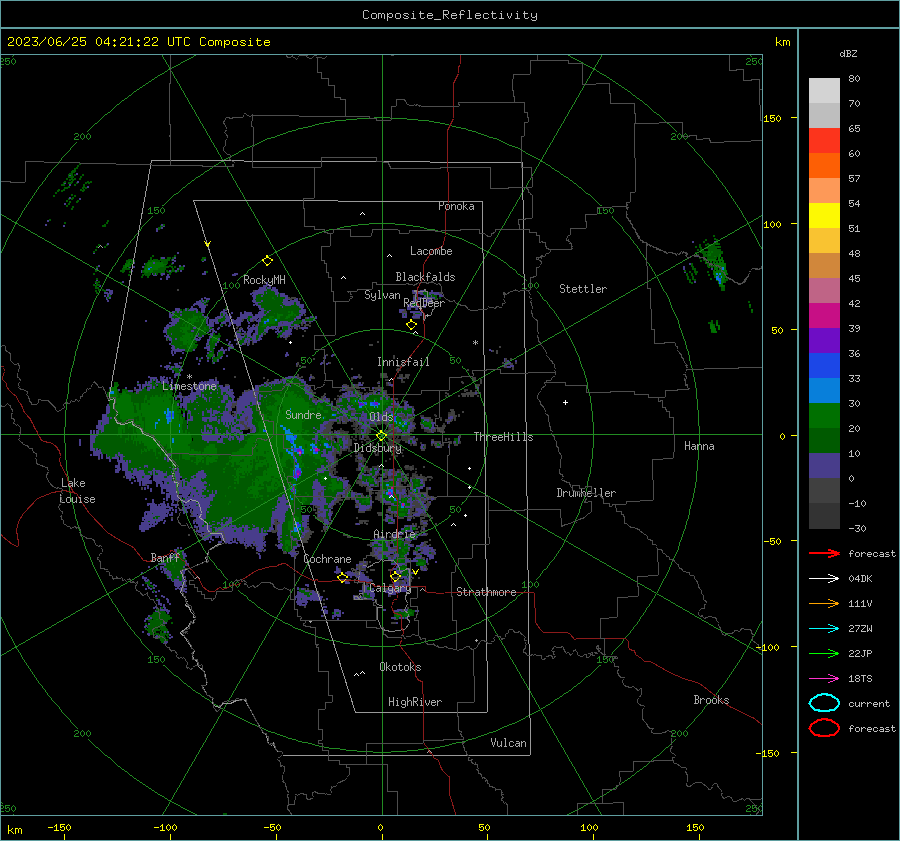
Task: Click the yellow diamond marker near RockyMH
Action: pyautogui.click(x=267, y=261)
